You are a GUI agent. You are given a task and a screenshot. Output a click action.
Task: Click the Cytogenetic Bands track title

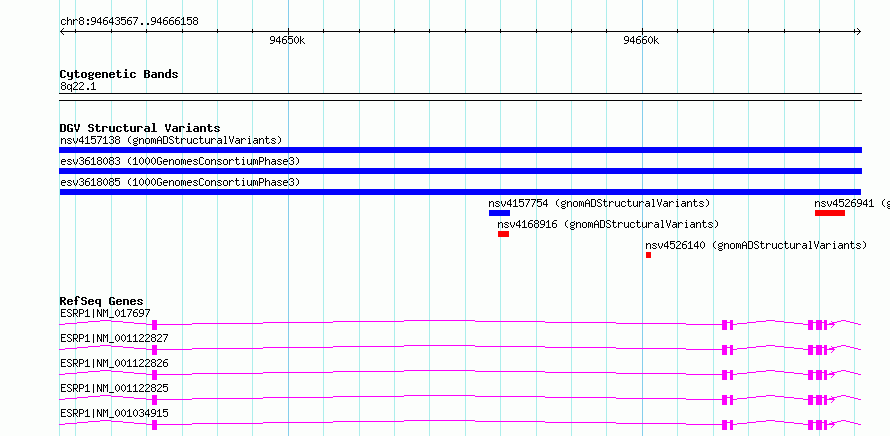tap(119, 74)
